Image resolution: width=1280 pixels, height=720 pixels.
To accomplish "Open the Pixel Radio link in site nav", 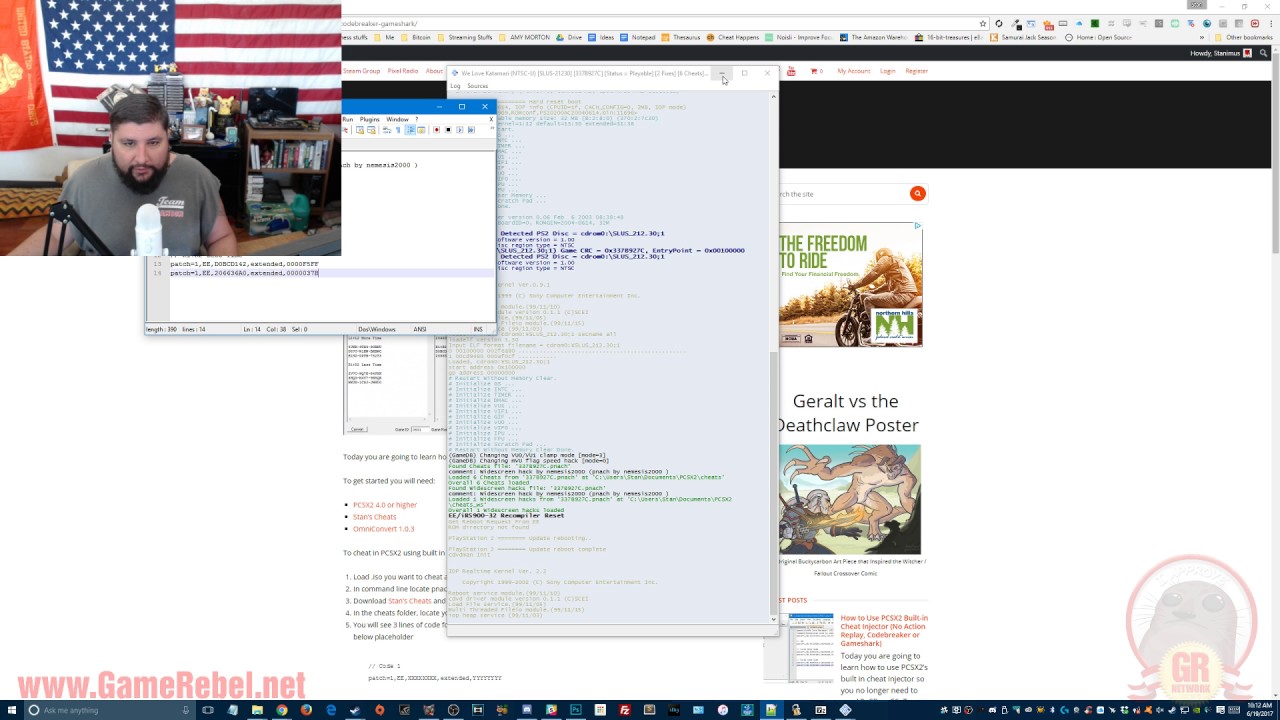I will click(403, 71).
